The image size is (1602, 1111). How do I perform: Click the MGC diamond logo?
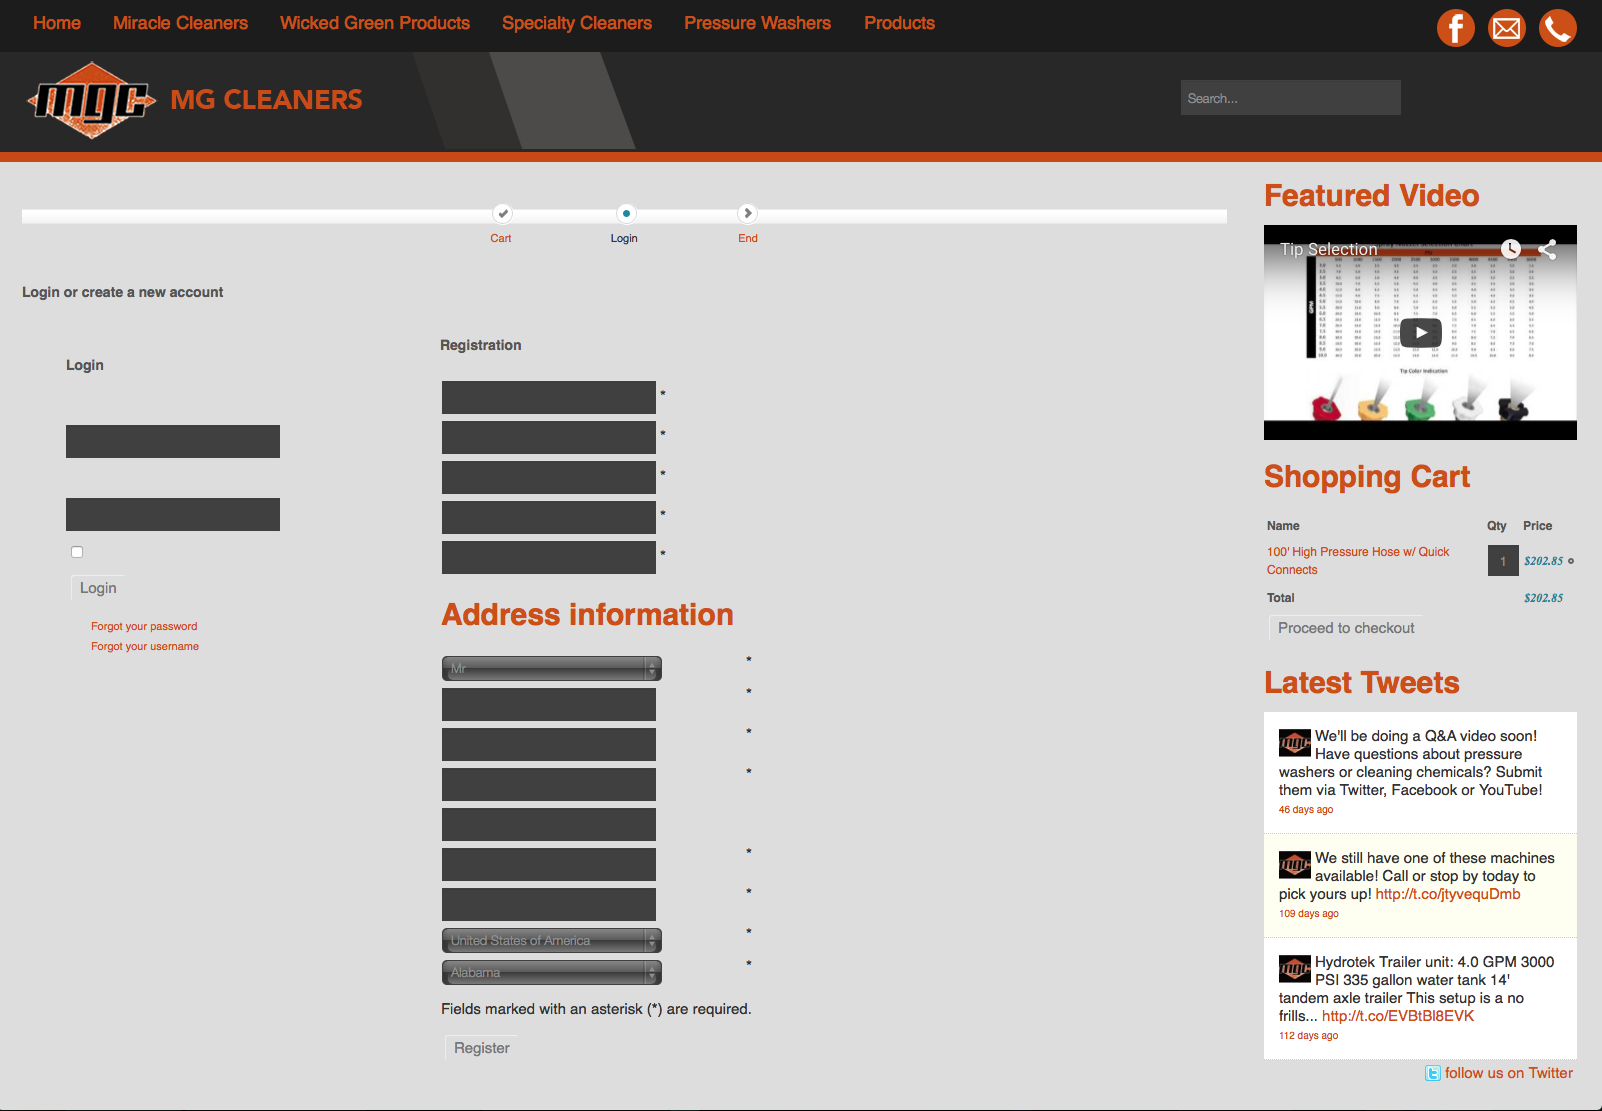tap(91, 100)
